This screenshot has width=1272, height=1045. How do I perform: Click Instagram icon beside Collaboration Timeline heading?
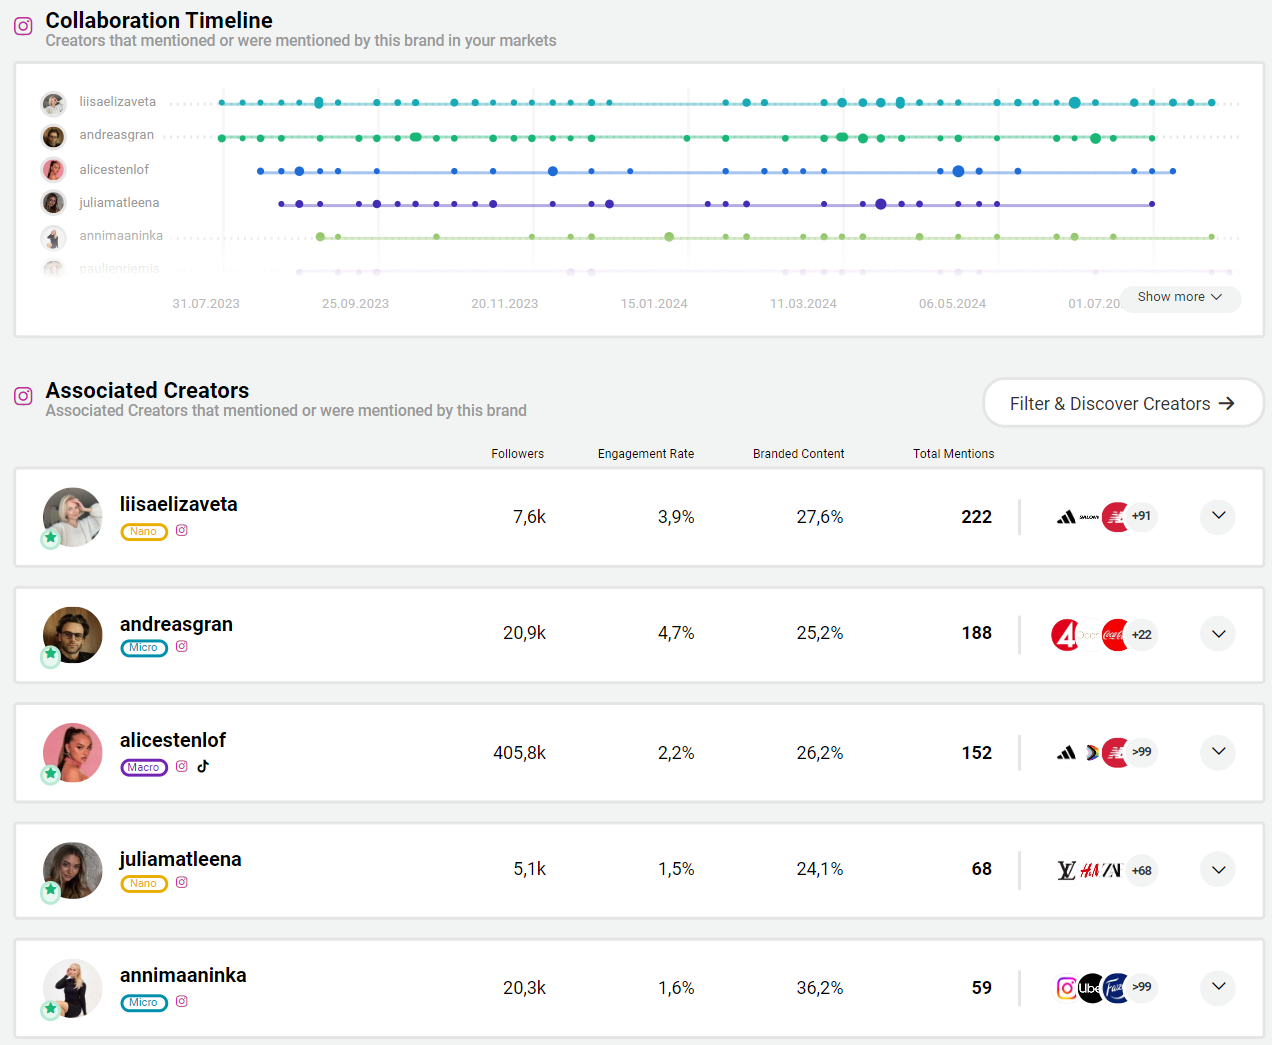pyautogui.click(x=23, y=27)
